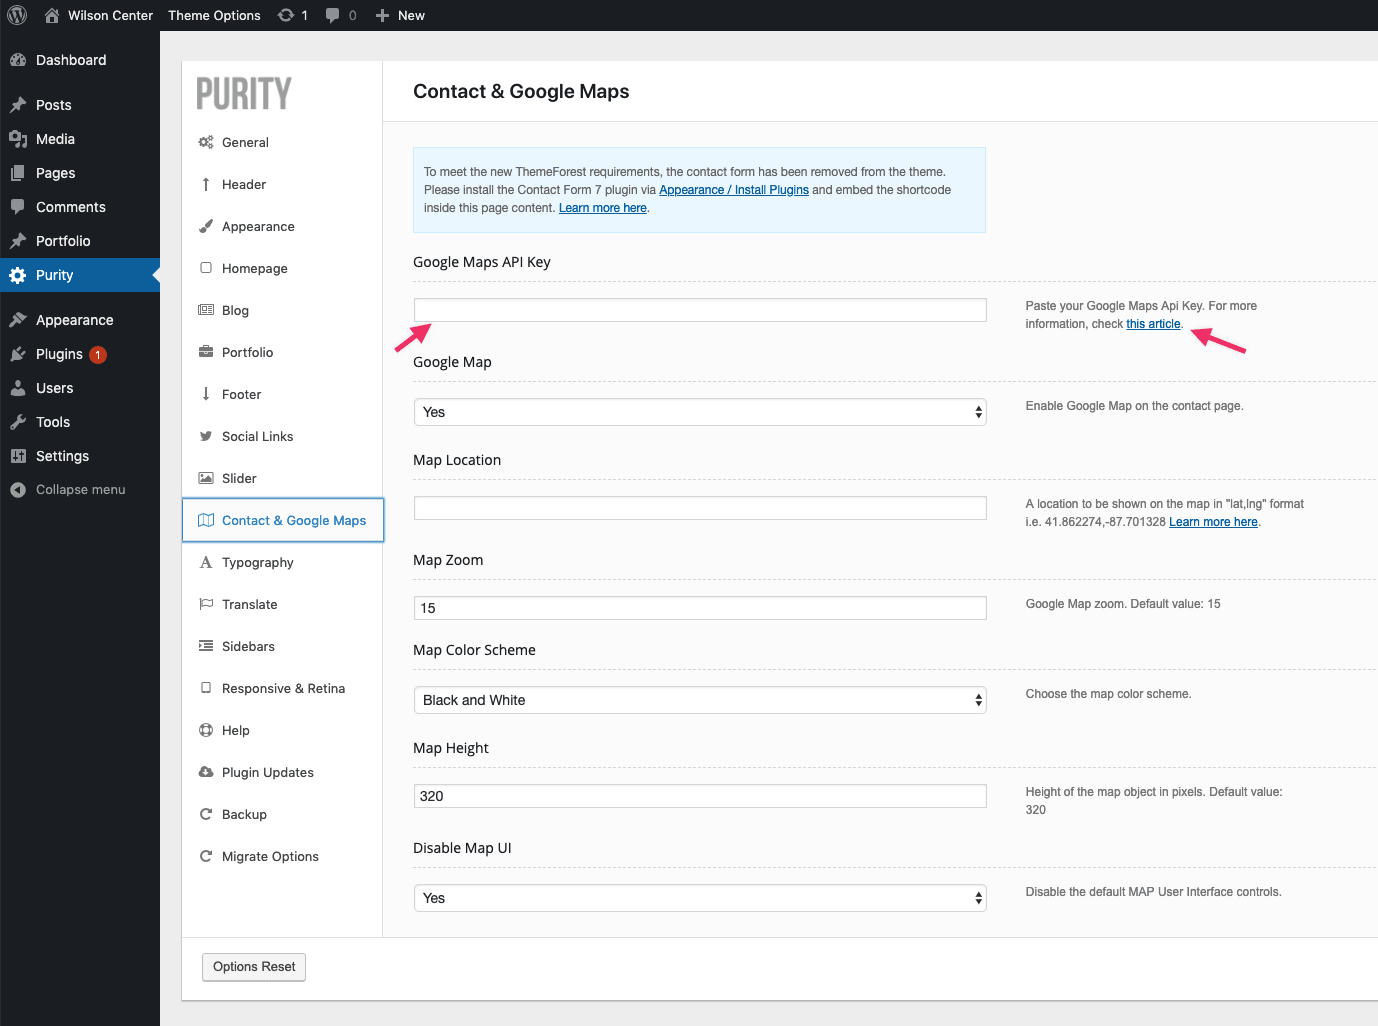1378x1026 pixels.
Task: Open the Portfolio menu in WordPress sidebar
Action: (80, 241)
